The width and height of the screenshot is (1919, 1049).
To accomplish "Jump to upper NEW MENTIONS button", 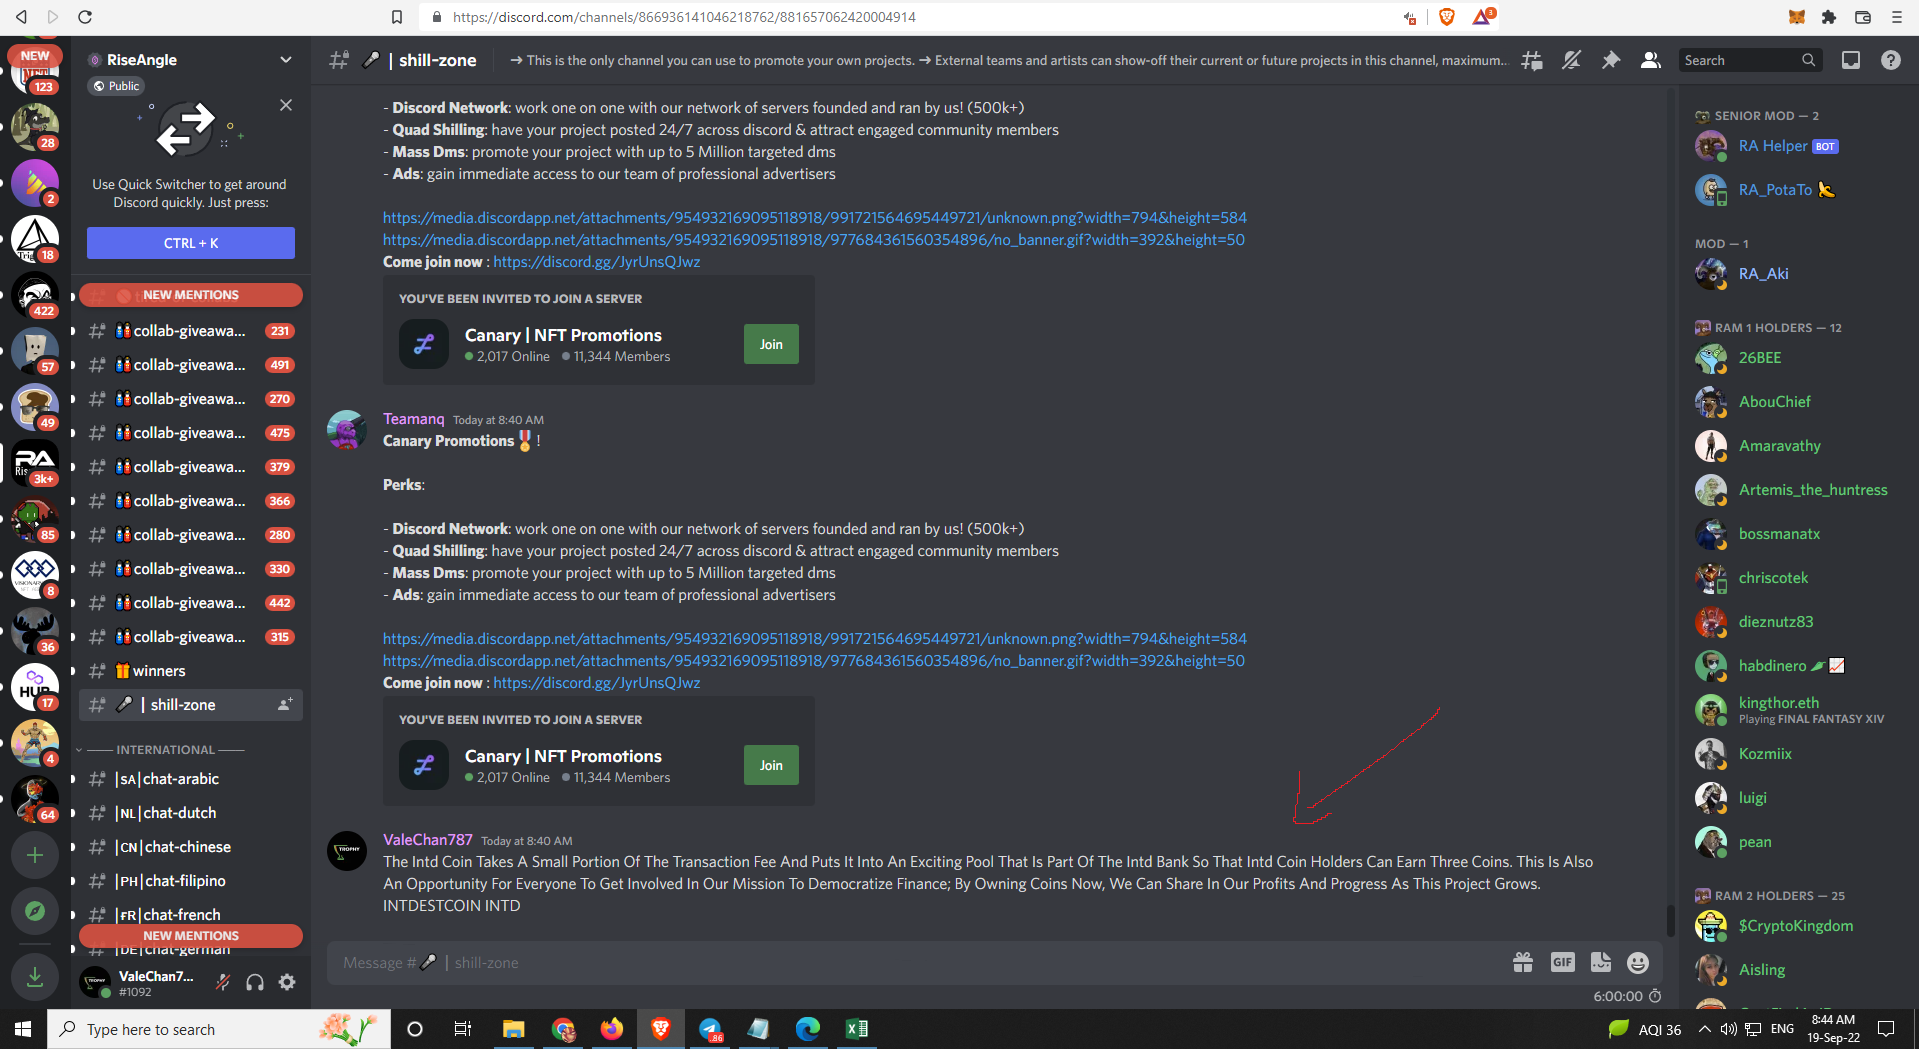I will [191, 295].
